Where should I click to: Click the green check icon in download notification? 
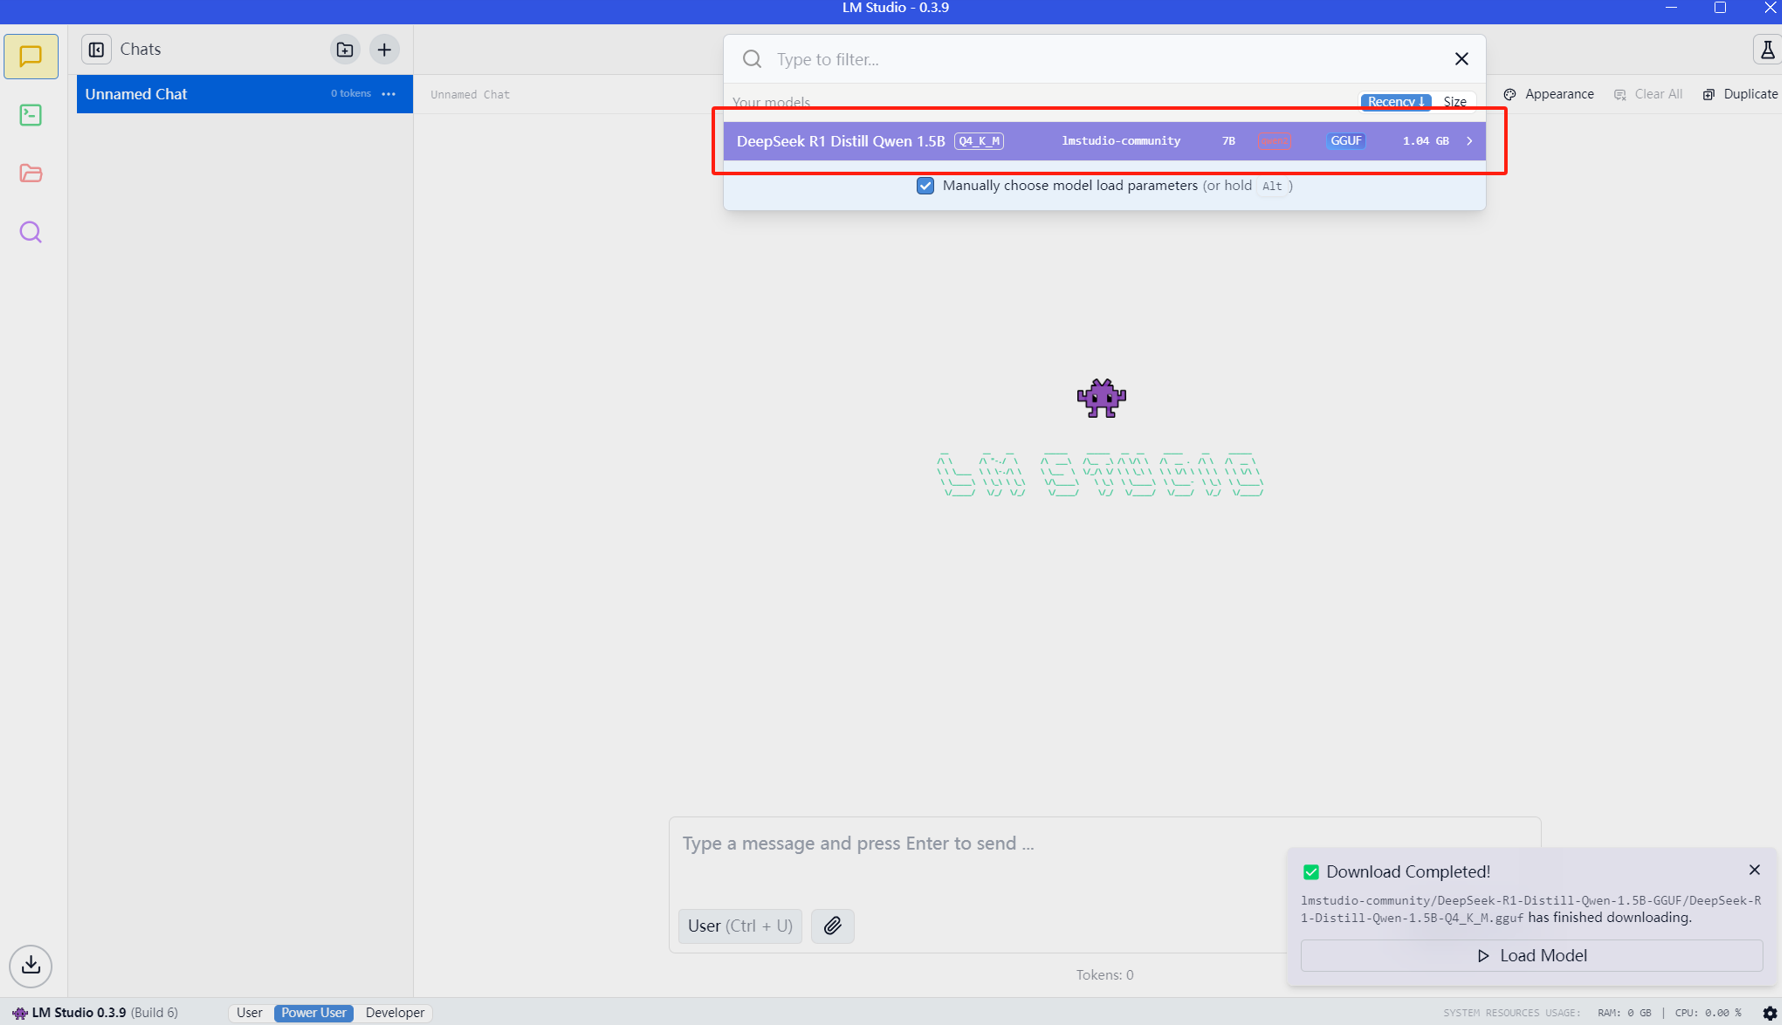[1310, 872]
